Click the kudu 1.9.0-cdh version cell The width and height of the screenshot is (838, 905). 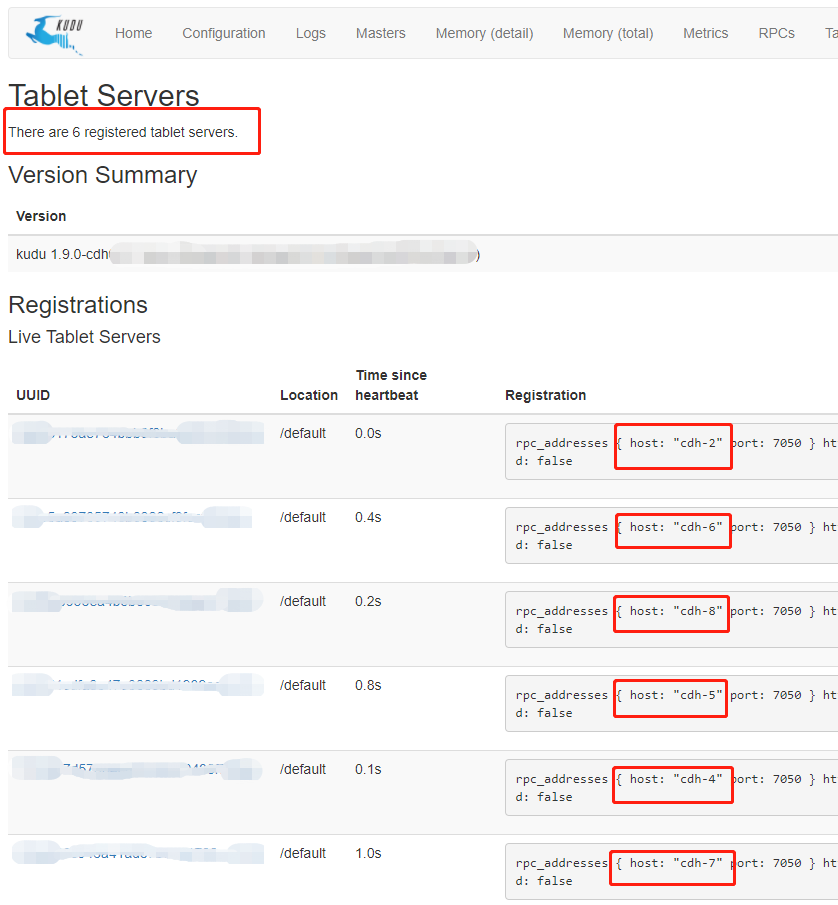[248, 255]
